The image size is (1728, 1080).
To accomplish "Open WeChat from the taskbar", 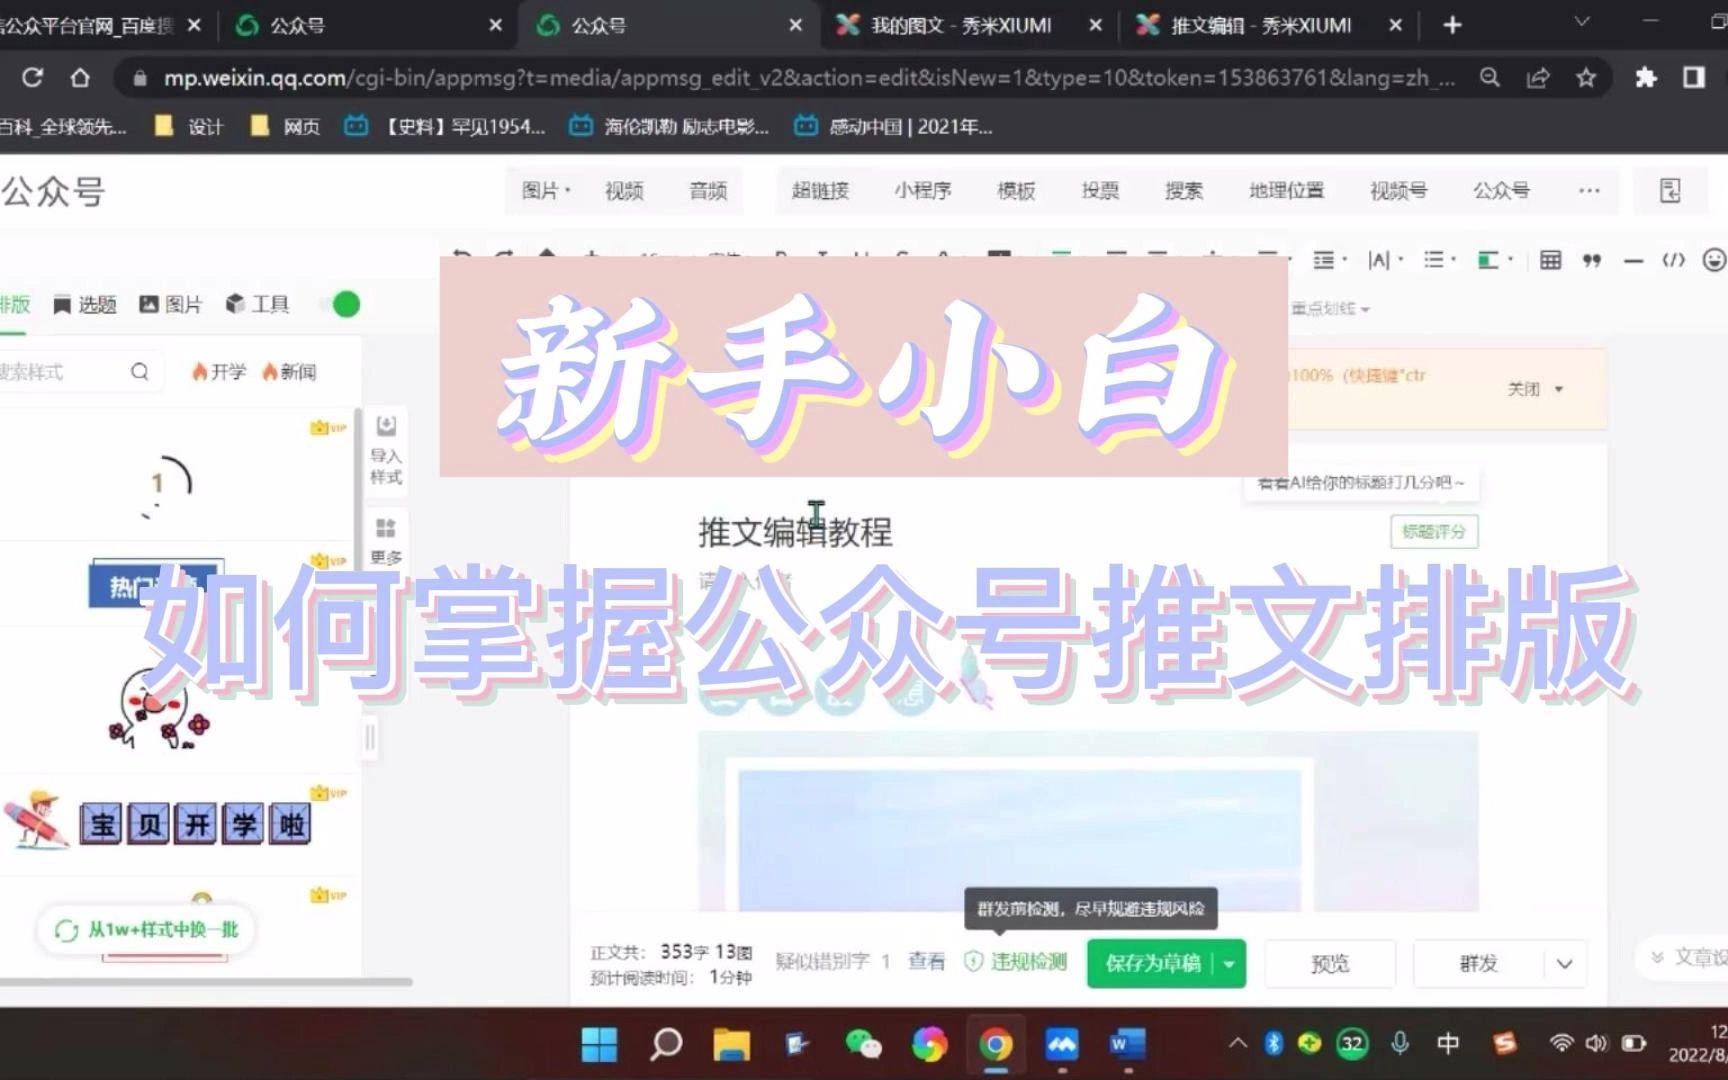I will pyautogui.click(x=863, y=1044).
